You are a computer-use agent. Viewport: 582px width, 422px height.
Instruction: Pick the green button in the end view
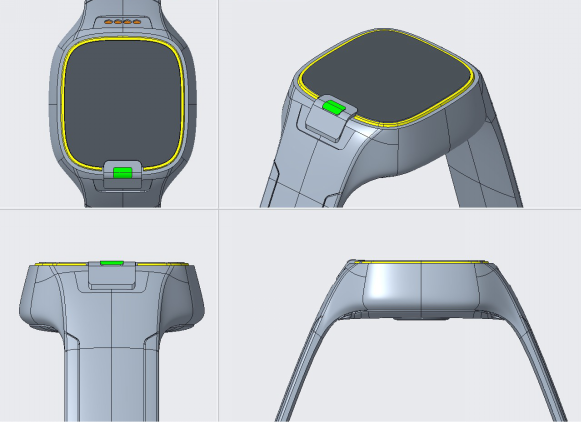[112, 263]
